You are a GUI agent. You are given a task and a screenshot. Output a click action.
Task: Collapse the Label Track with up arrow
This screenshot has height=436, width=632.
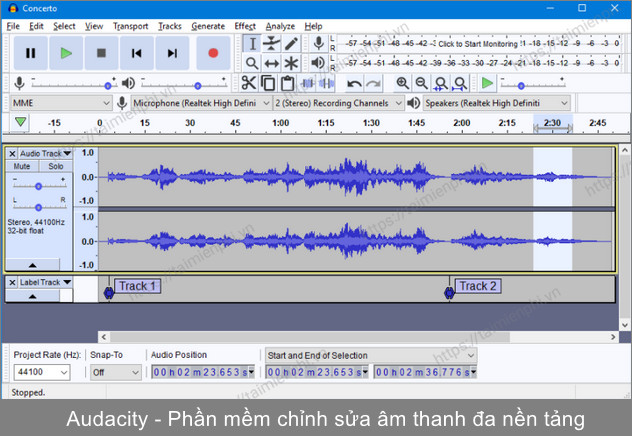point(33,296)
